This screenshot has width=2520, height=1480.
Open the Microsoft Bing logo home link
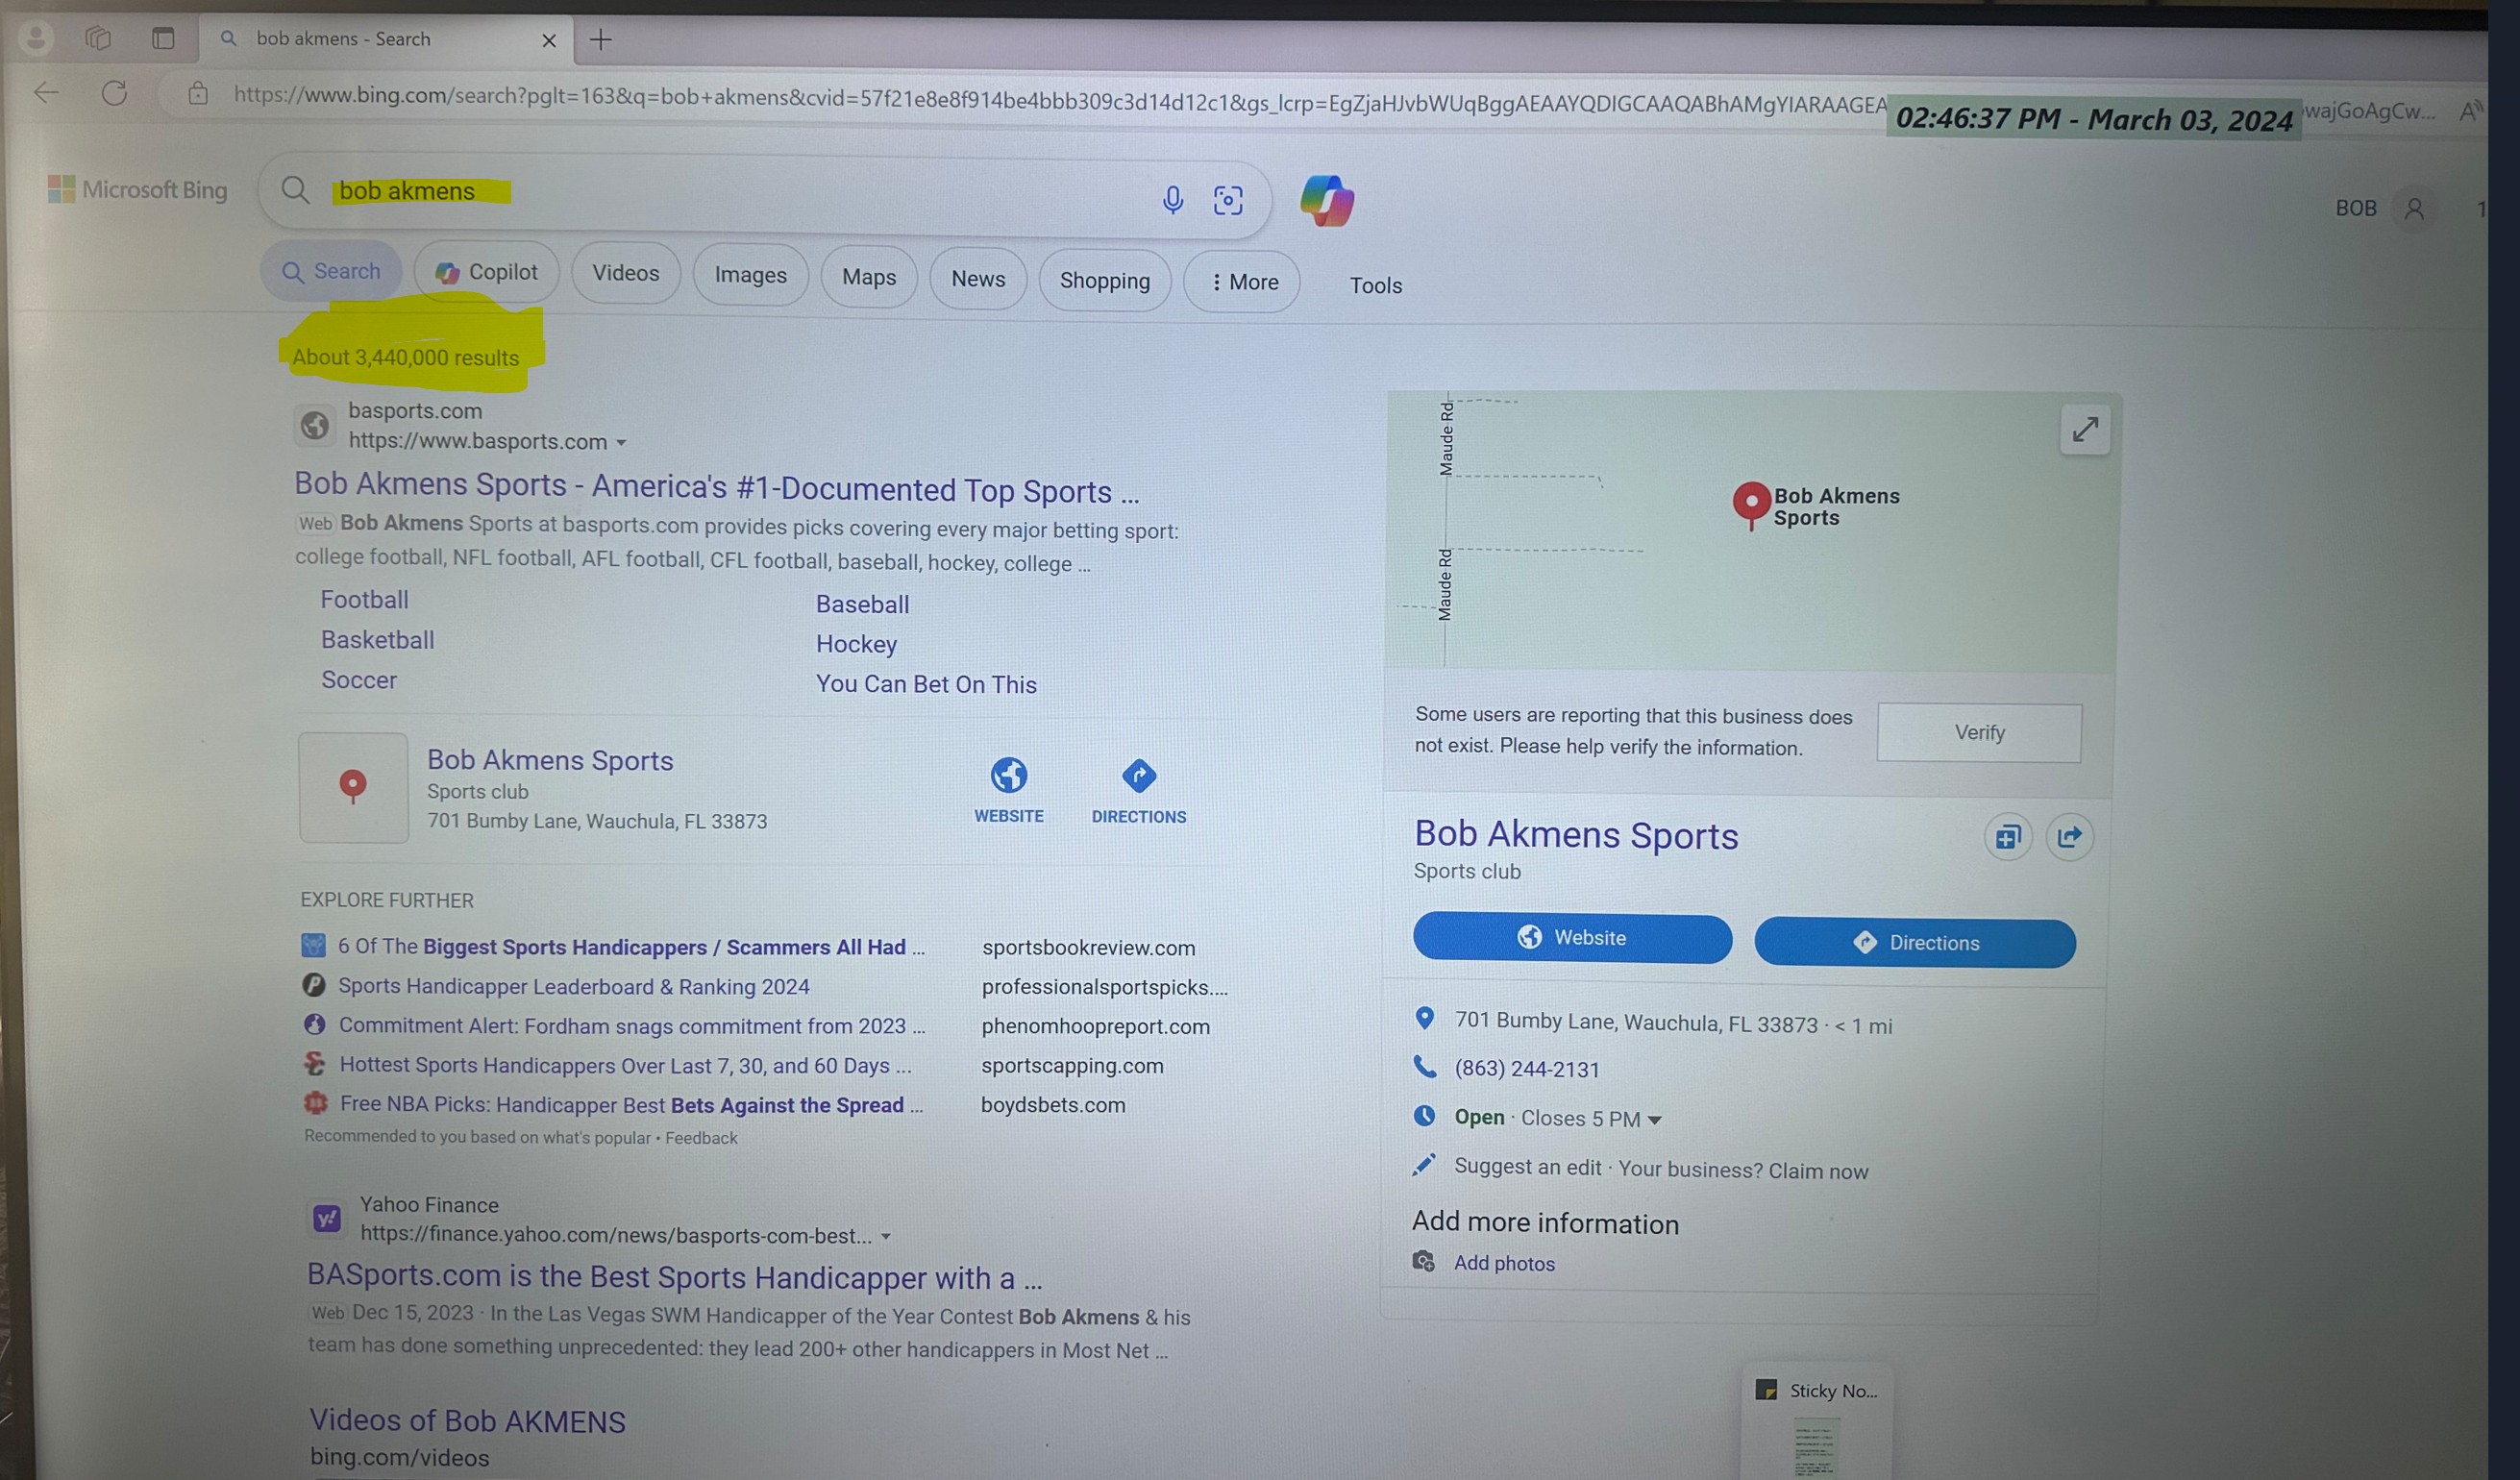(x=138, y=189)
